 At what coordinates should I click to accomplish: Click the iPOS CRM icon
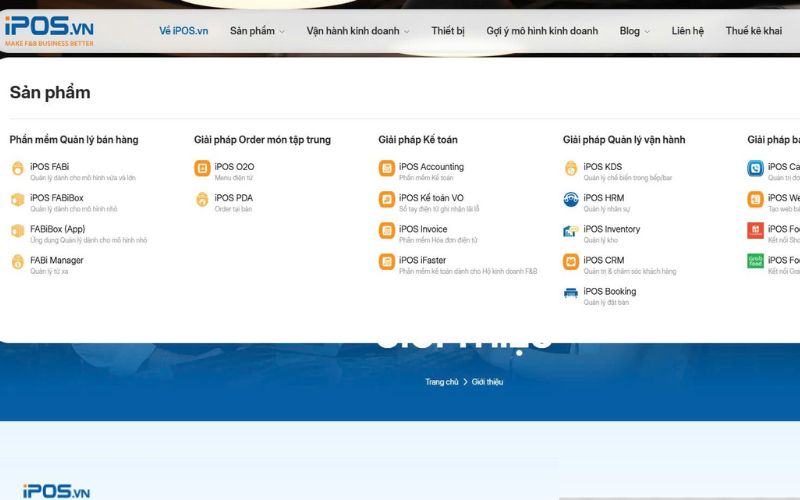tap(571, 262)
